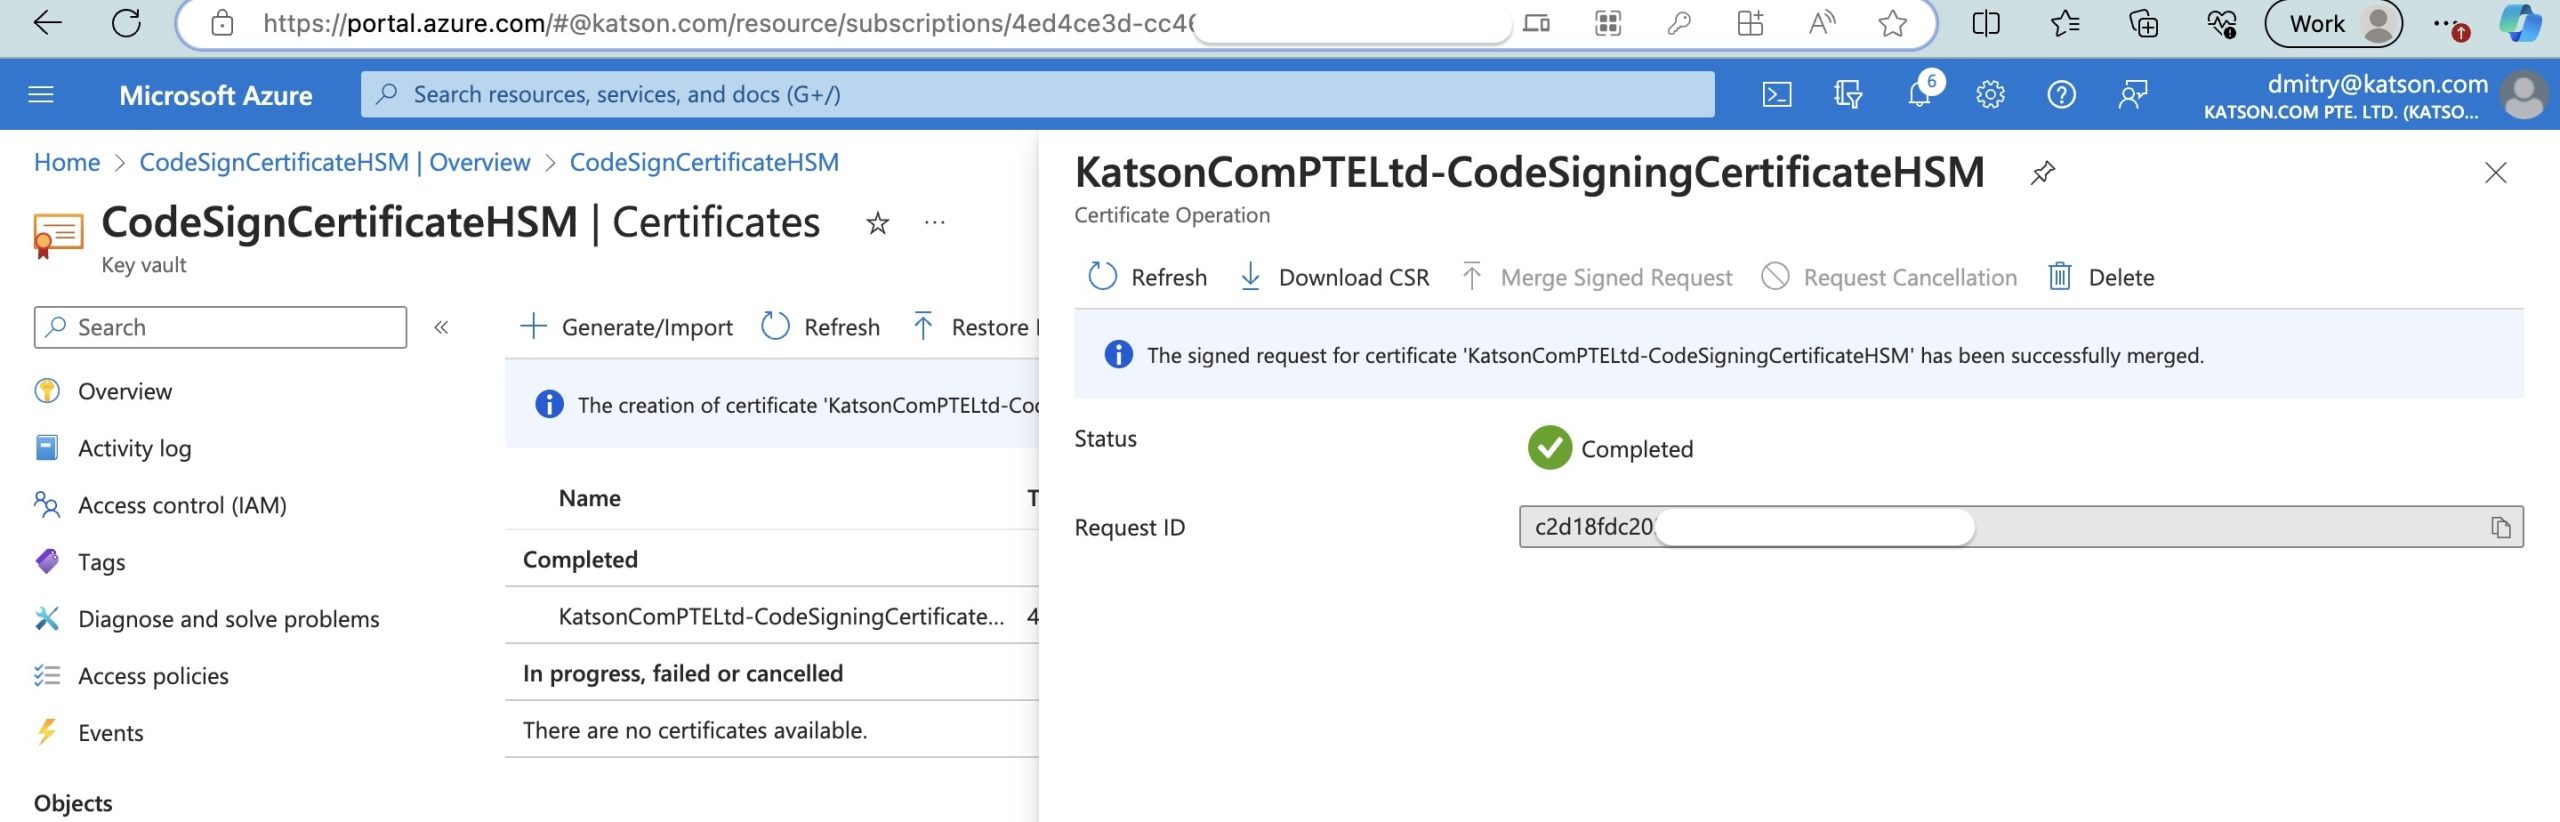The image size is (2560, 822).
Task: Launch Azure Cloud Shell icon
Action: [x=1777, y=95]
